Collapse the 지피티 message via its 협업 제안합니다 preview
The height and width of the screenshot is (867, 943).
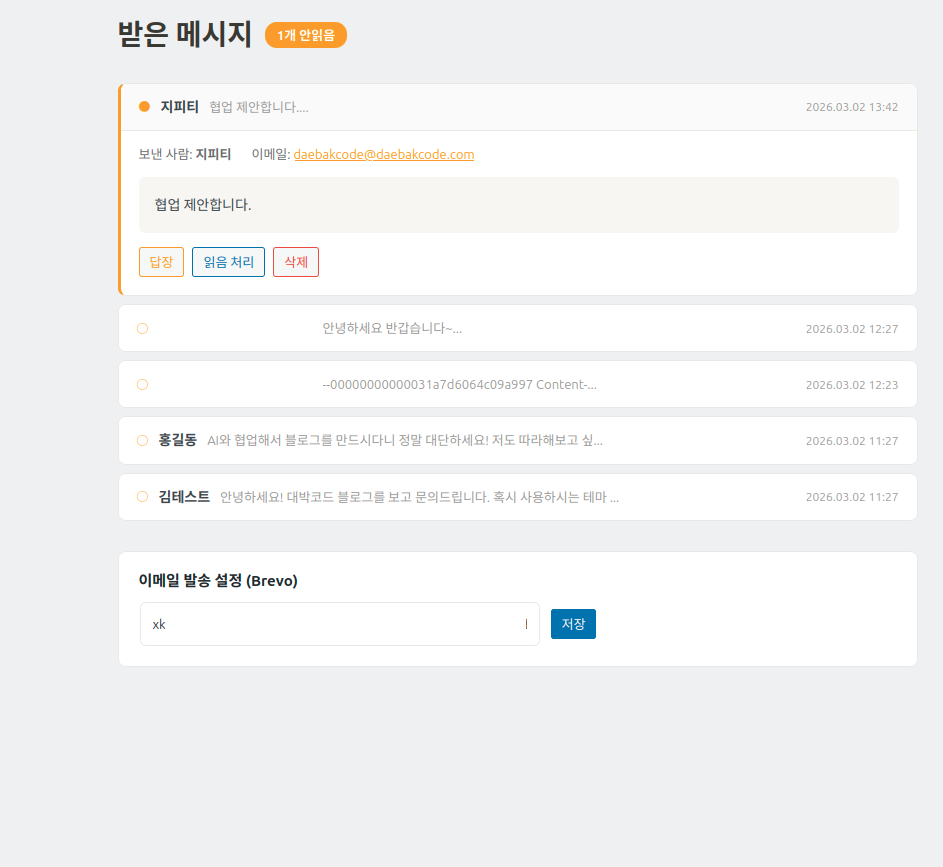click(x=259, y=107)
